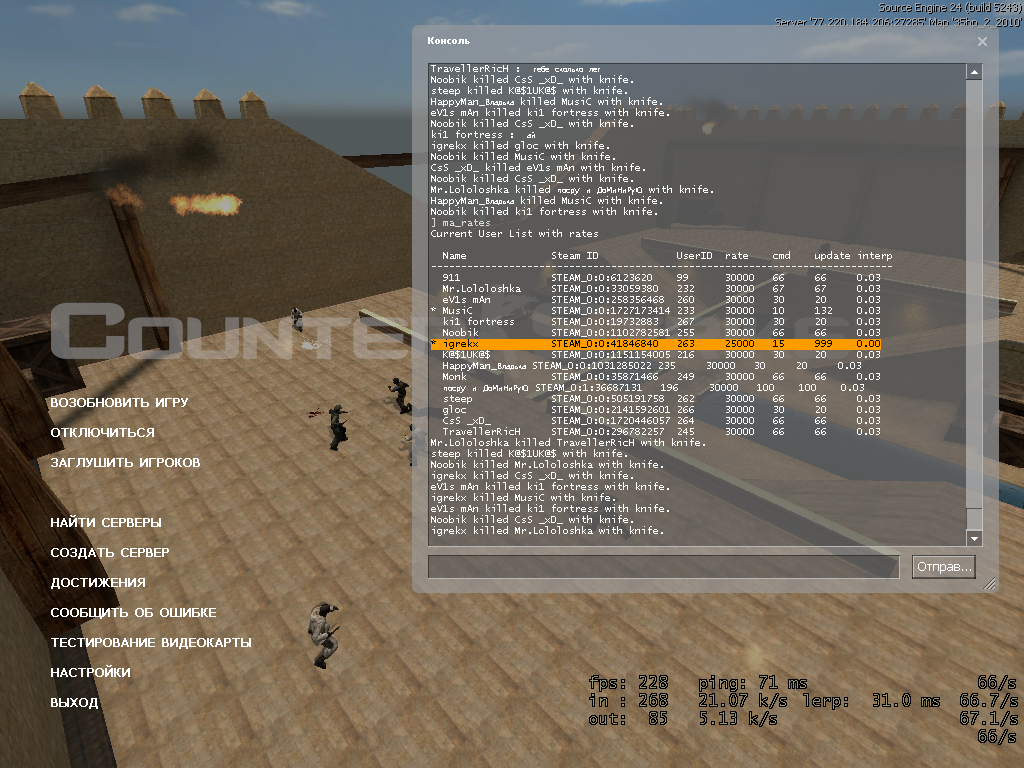Image resolution: width=1024 pixels, height=768 pixels.
Task: Select ОТКЛЮЧИТЬСЯ to disconnect from server
Action: [103, 432]
